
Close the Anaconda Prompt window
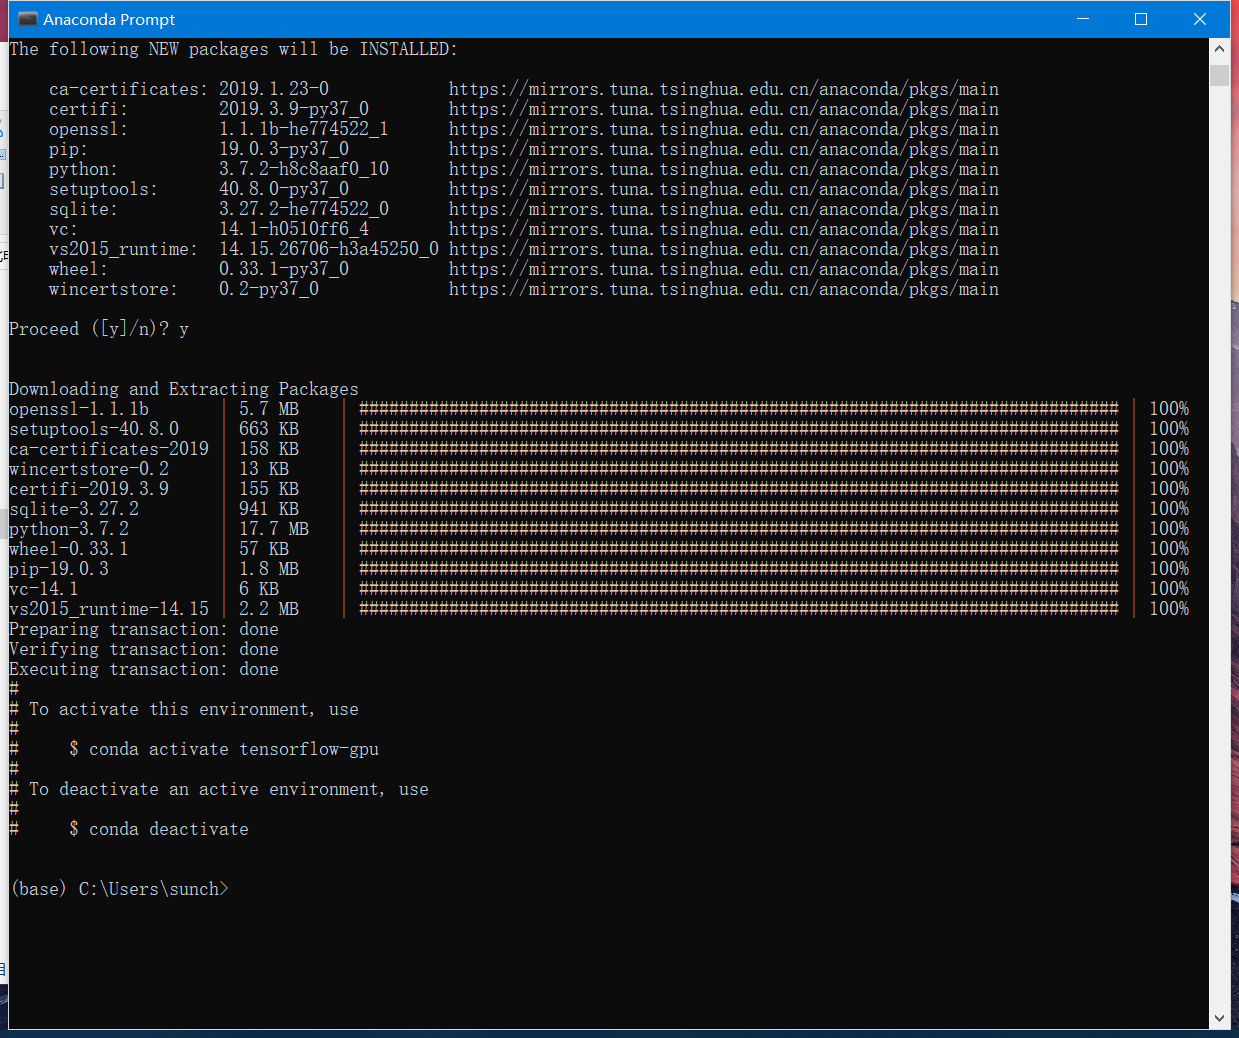[1200, 19]
